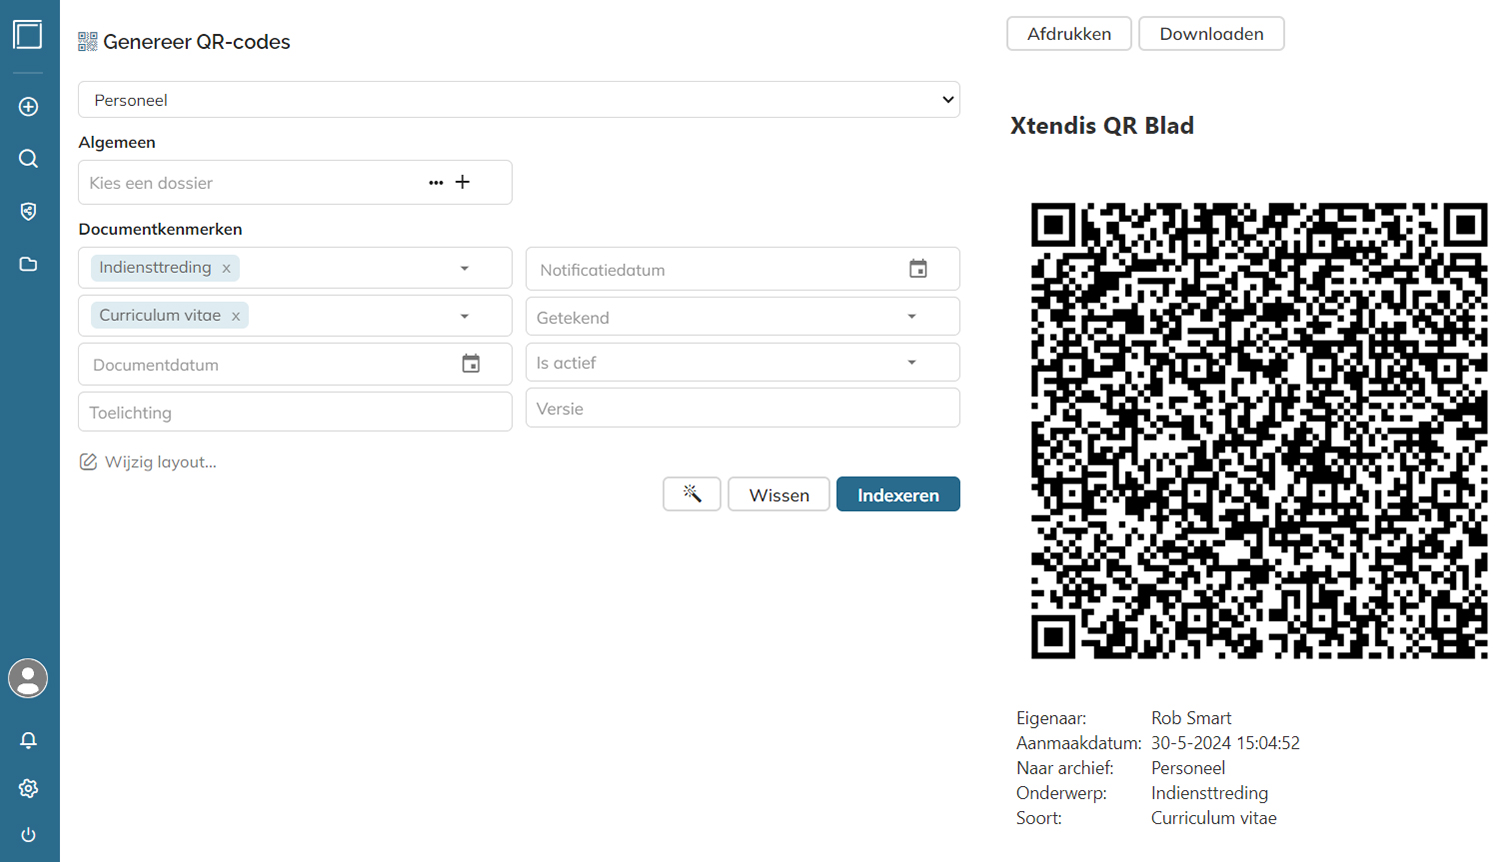
Task: Click the Algemeen section label
Action: click(x=117, y=142)
